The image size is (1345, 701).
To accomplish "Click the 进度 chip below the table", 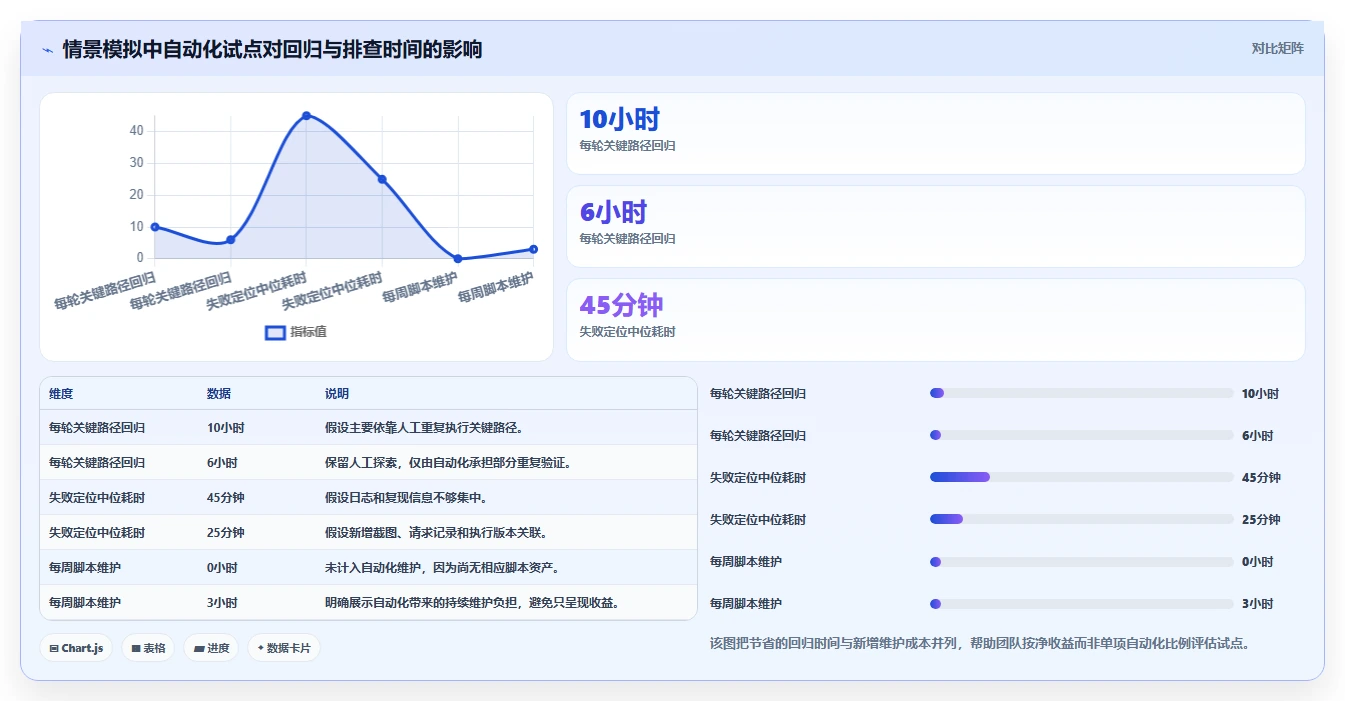I will pyautogui.click(x=211, y=648).
